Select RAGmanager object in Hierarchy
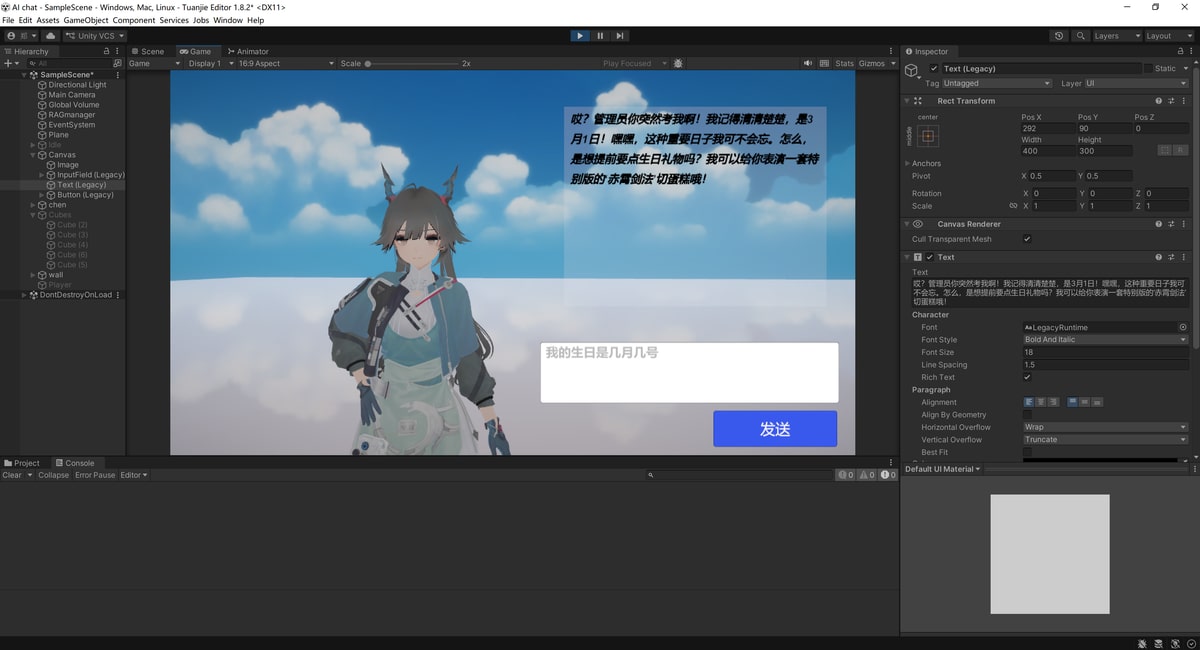Screen dimensions: 1200x650 pyautogui.click(x=71, y=115)
